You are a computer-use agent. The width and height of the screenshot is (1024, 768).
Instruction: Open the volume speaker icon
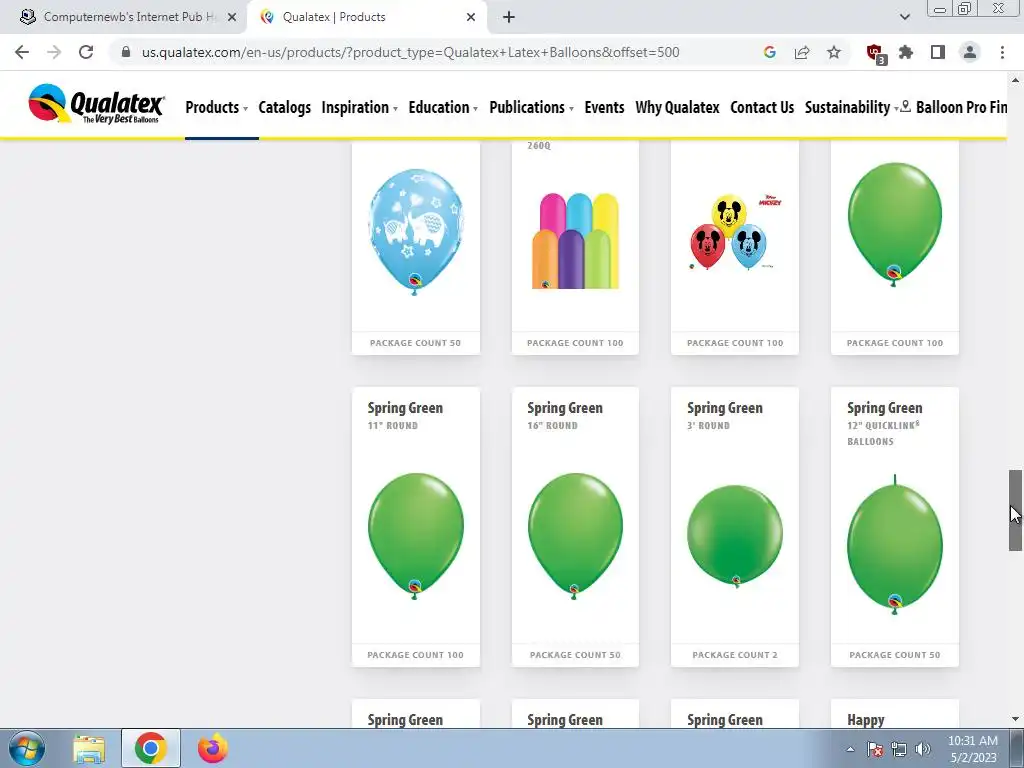(923, 749)
